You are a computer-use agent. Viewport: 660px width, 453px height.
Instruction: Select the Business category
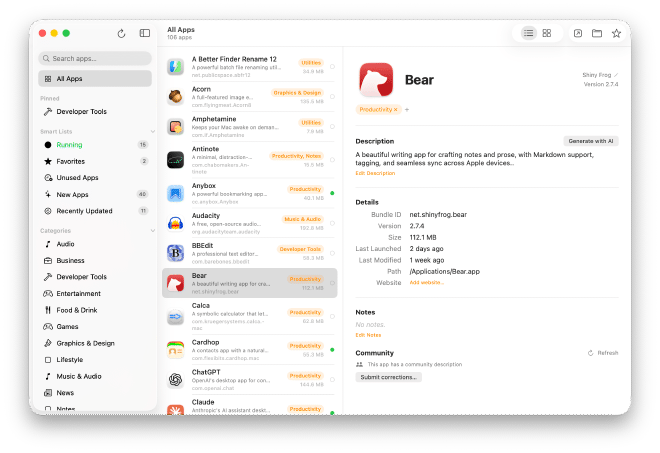95,261
